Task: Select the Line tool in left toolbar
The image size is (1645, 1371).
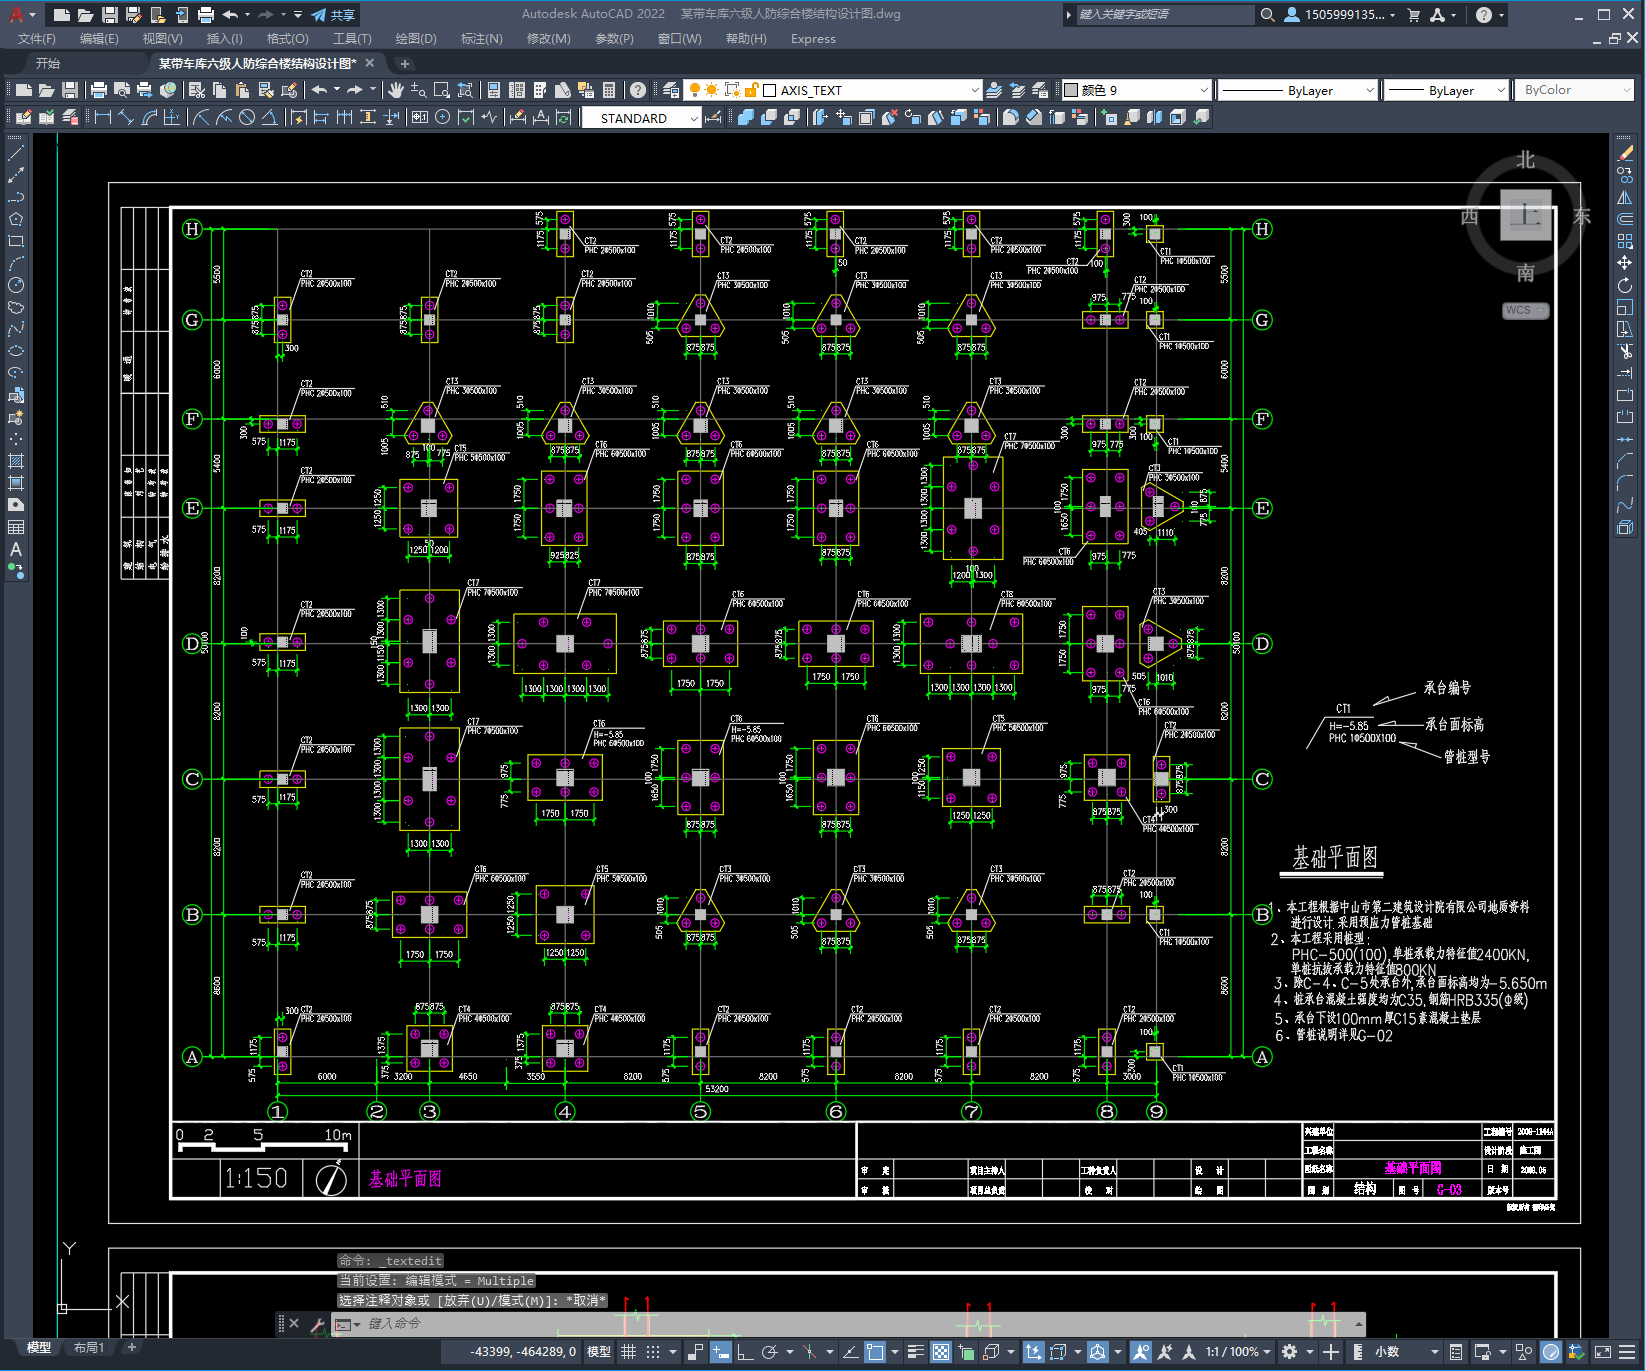Action: point(15,154)
